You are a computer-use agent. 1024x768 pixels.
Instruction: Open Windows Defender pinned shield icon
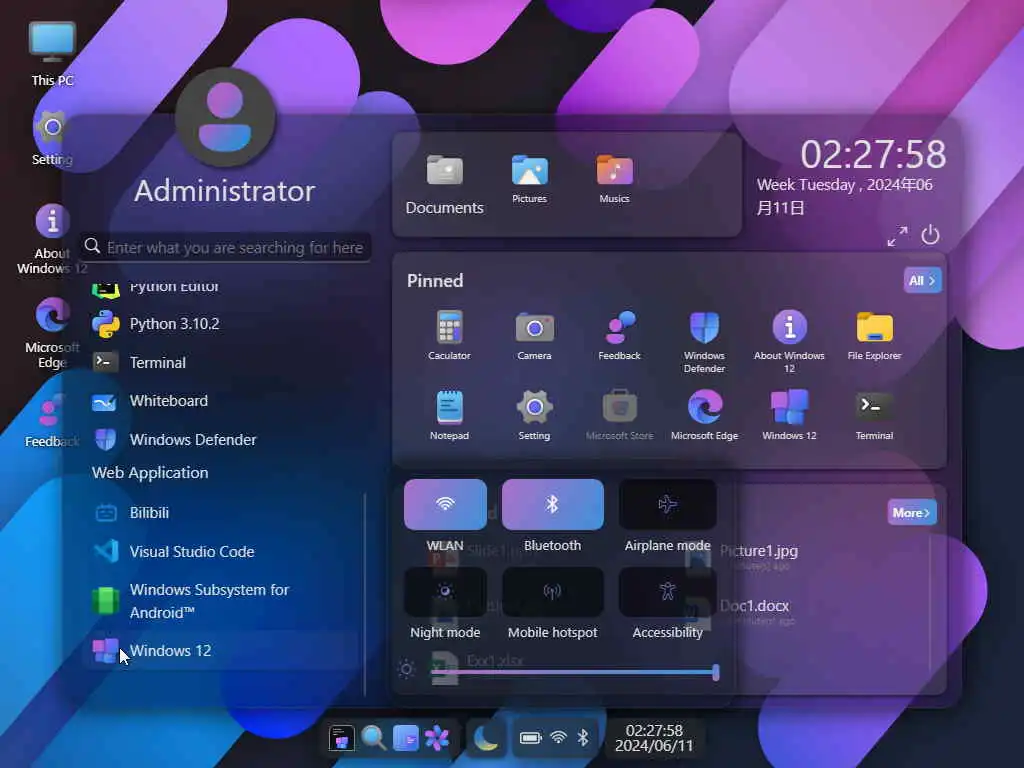(704, 342)
